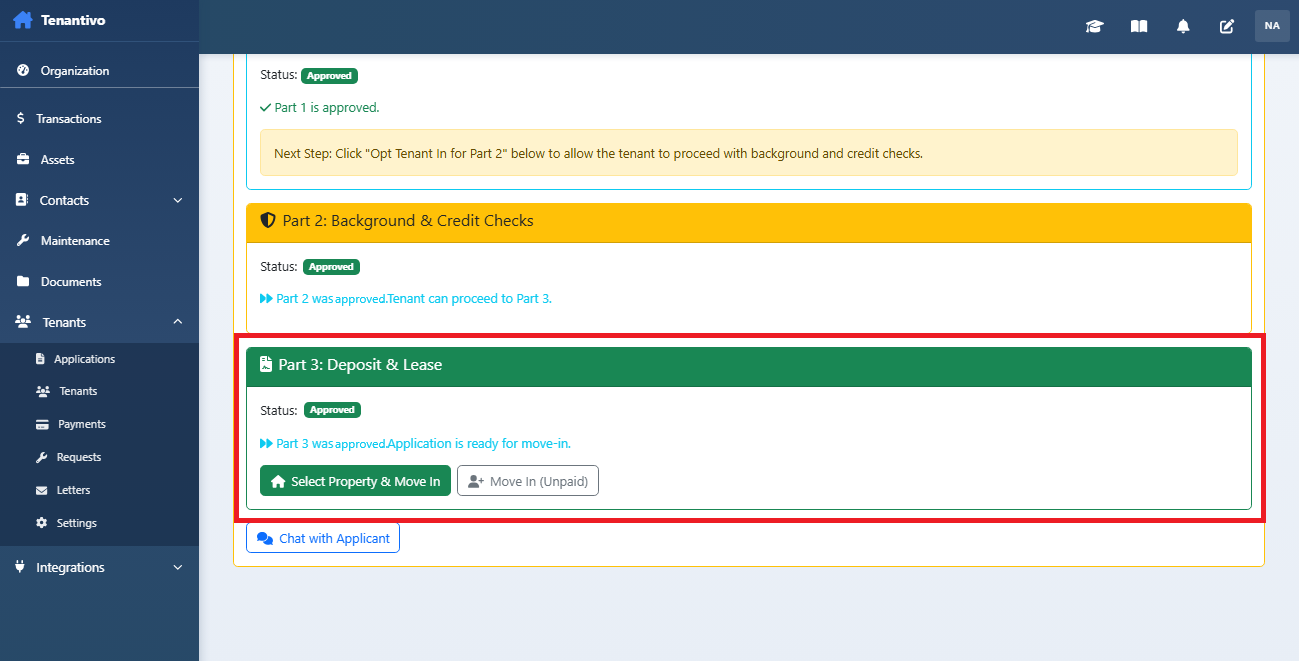
Task: Open the book documentation icon
Action: click(1139, 26)
